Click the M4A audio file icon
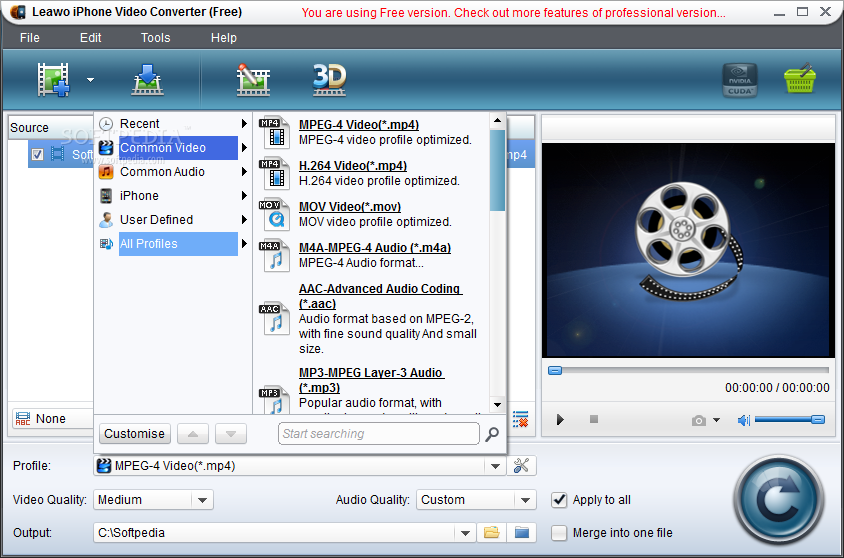Viewport: 844px width, 558px height. click(x=275, y=256)
